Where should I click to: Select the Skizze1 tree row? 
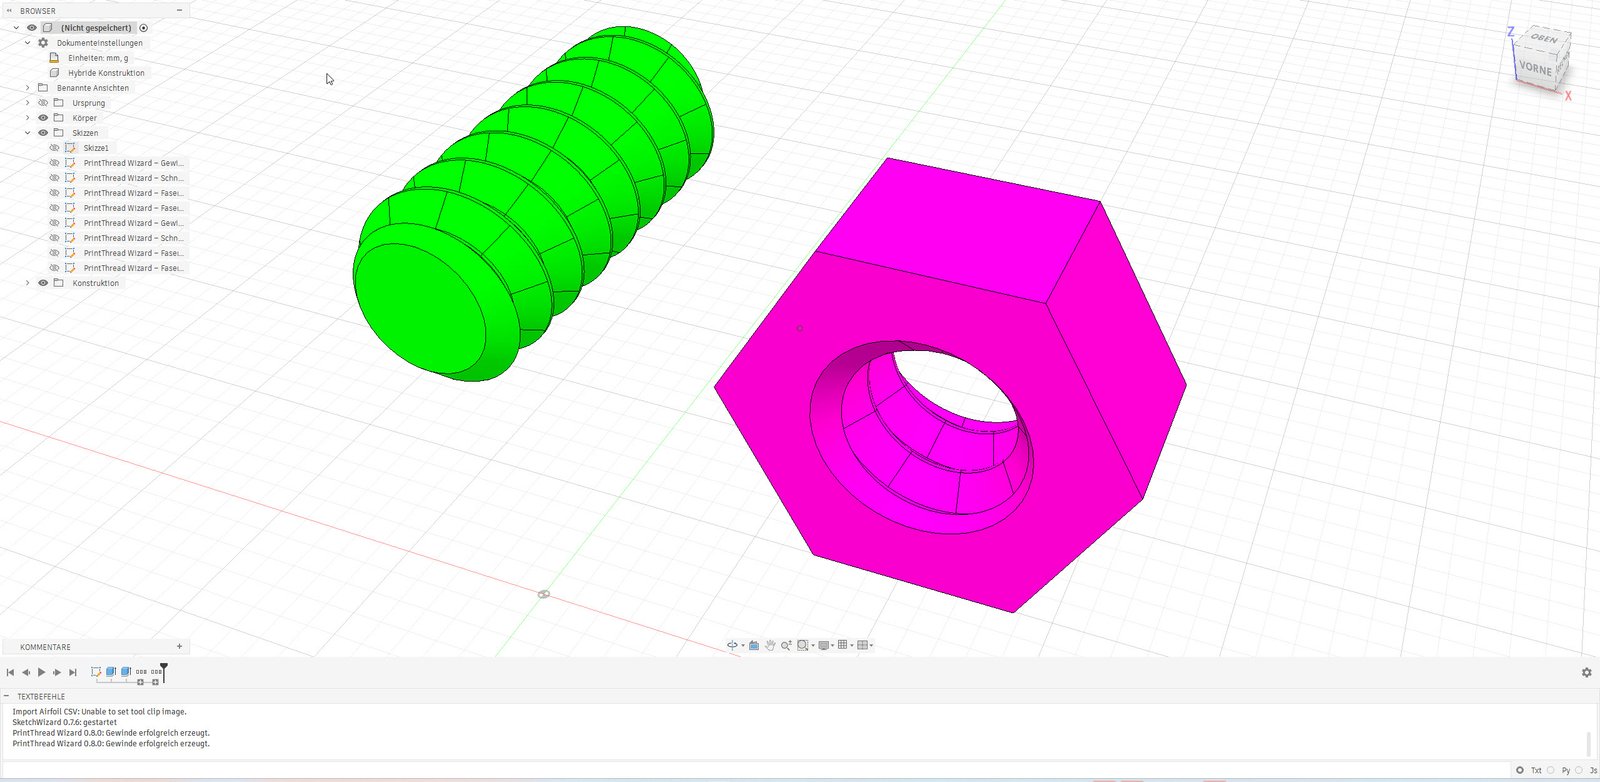[97, 148]
